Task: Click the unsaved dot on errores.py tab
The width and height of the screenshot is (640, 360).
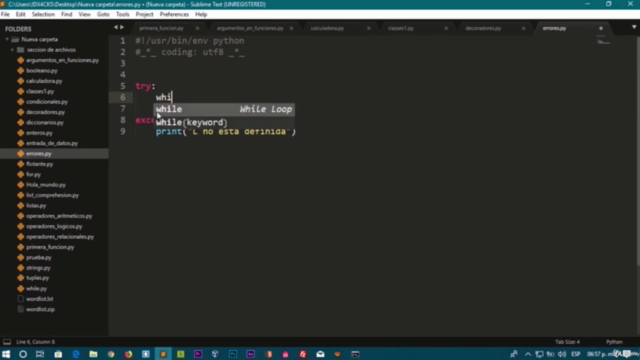Action: (601, 28)
